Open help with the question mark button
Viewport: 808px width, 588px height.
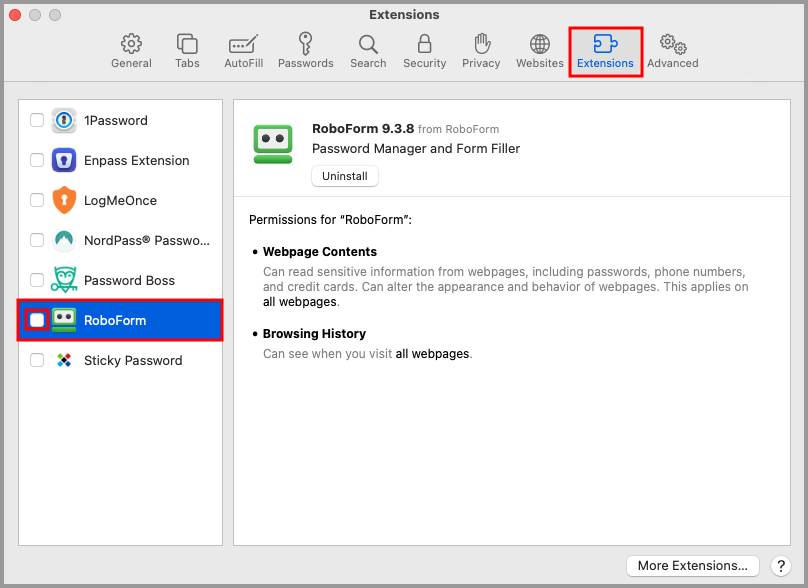pyautogui.click(x=781, y=565)
